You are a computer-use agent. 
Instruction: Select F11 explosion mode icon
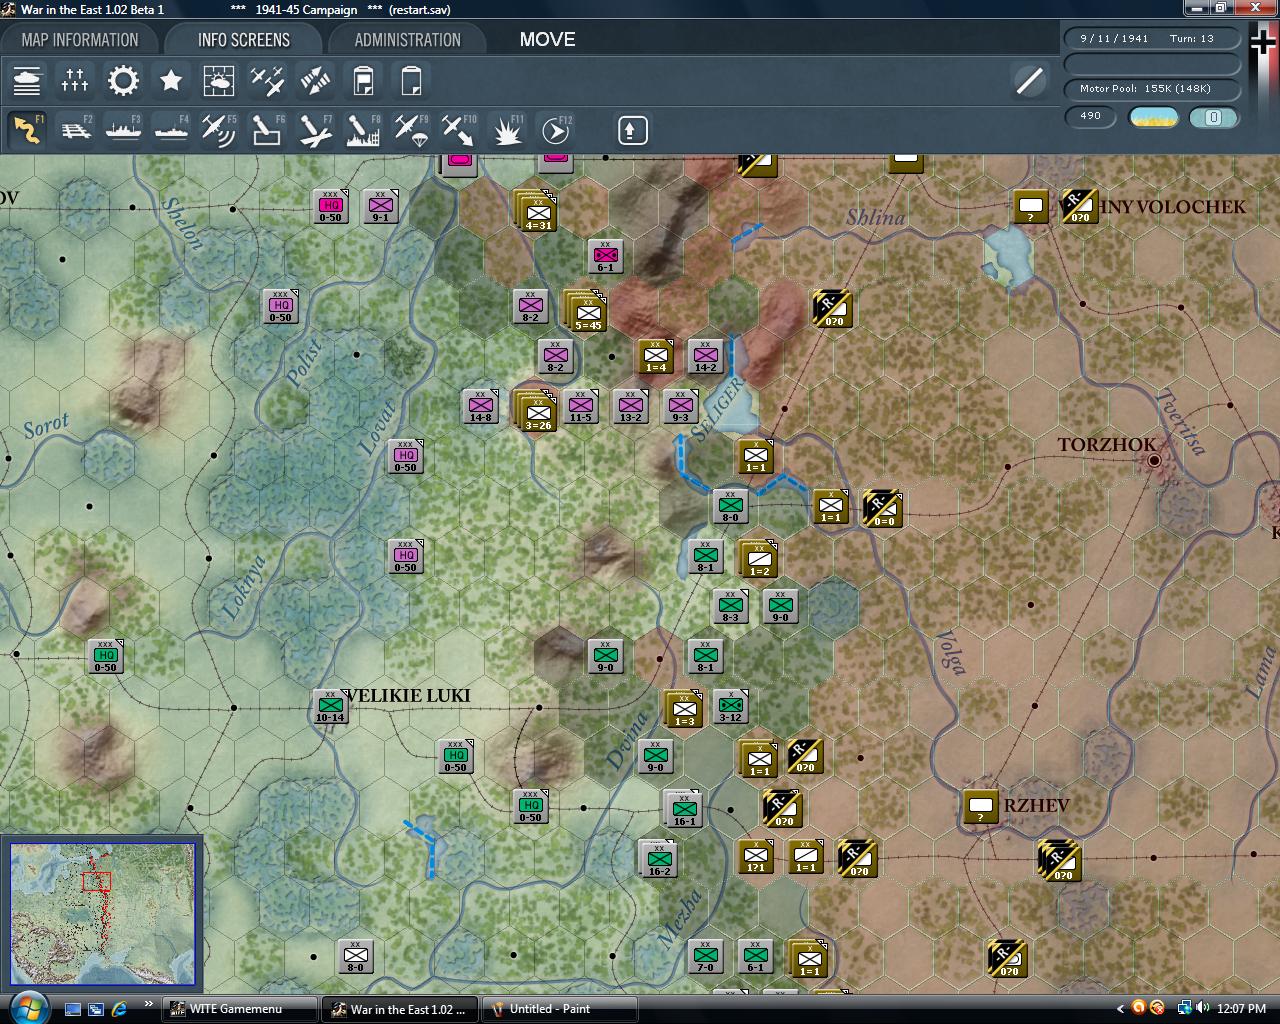[x=507, y=130]
